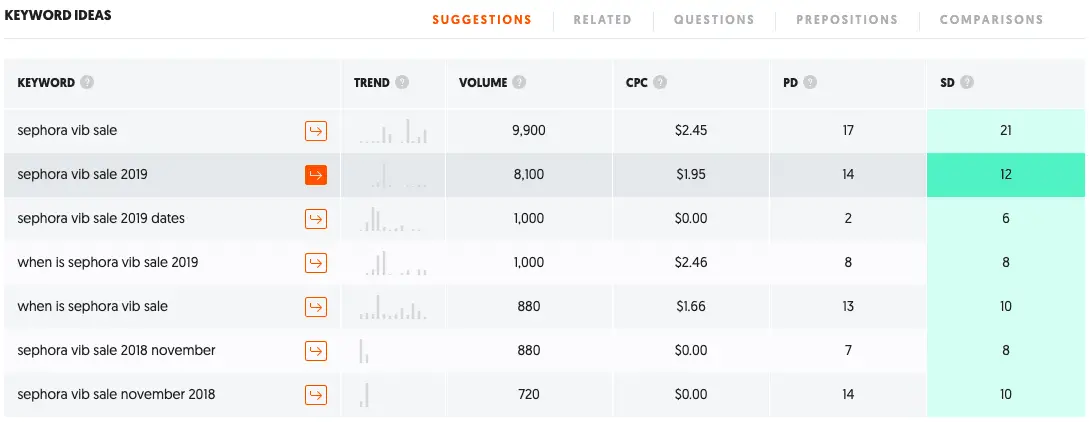The image size is (1089, 422).
Task: Click arrow icon for 'sephora vib sale'
Action: tap(316, 130)
